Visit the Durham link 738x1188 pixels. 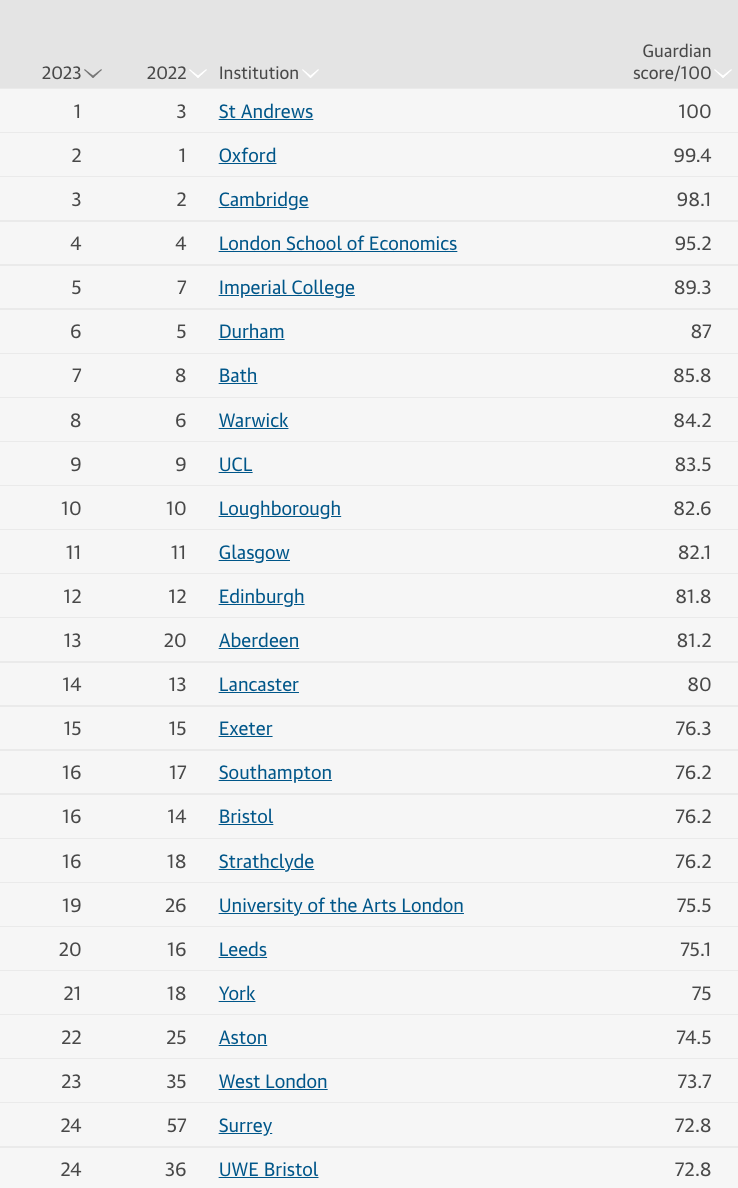coord(251,331)
